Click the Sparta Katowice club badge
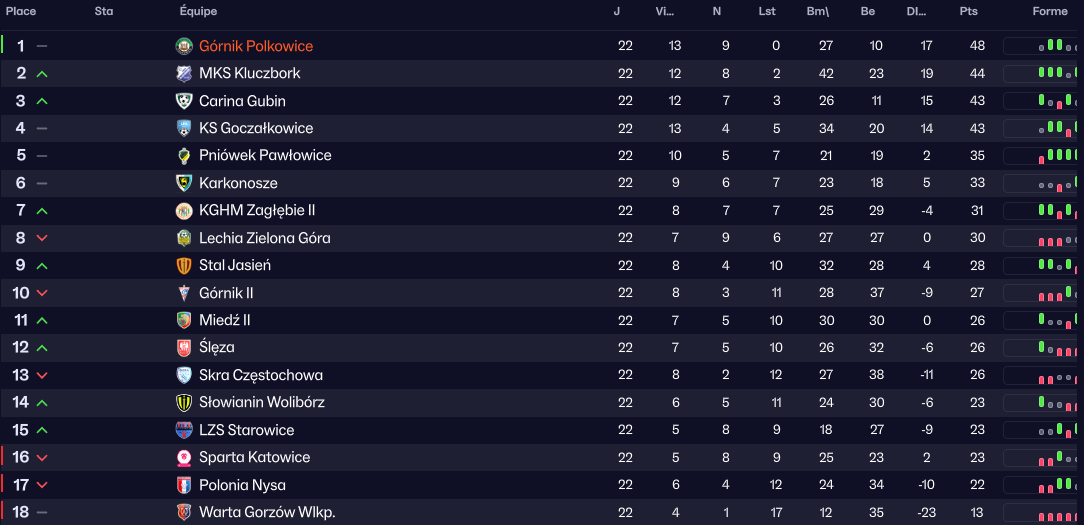This screenshot has height=525, width=1084. click(184, 457)
